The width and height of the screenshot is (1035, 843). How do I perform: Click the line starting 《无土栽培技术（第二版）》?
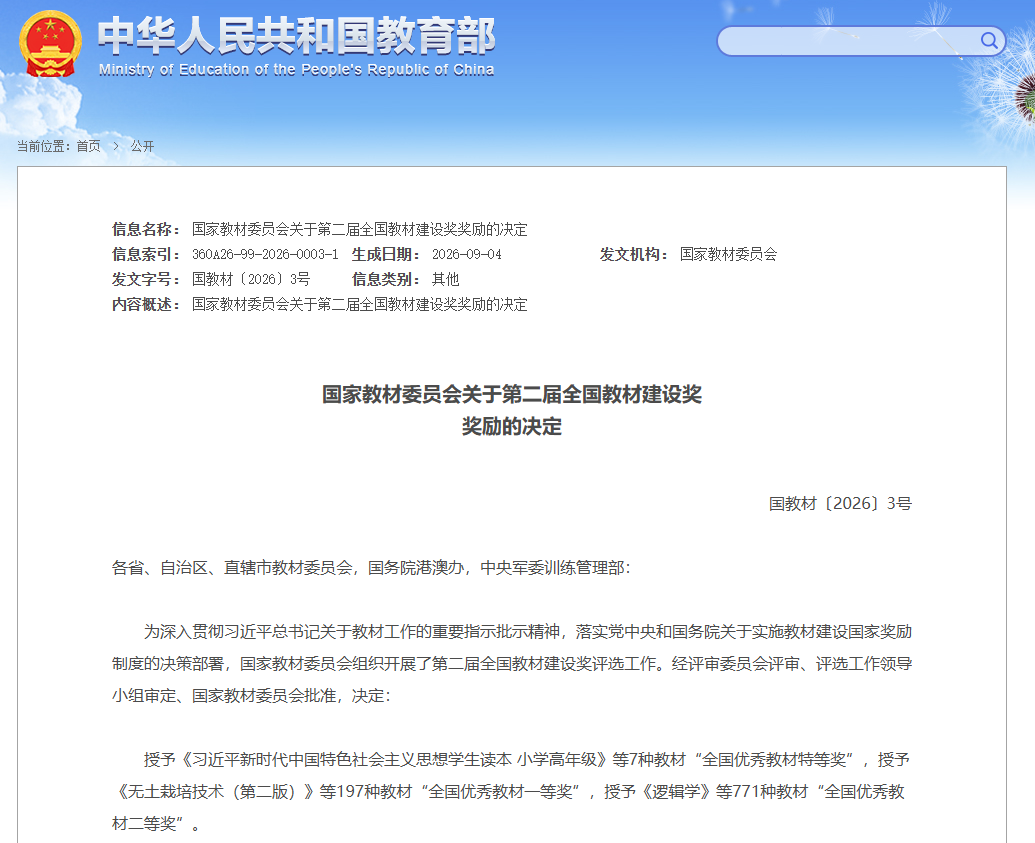510,792
